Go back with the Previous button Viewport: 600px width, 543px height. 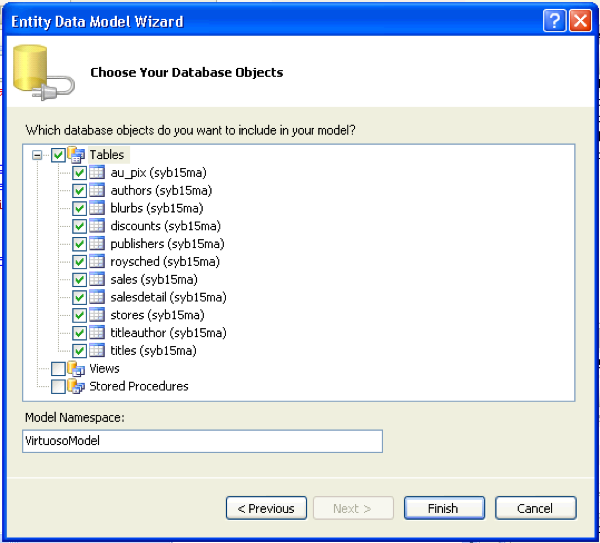click(x=265, y=508)
